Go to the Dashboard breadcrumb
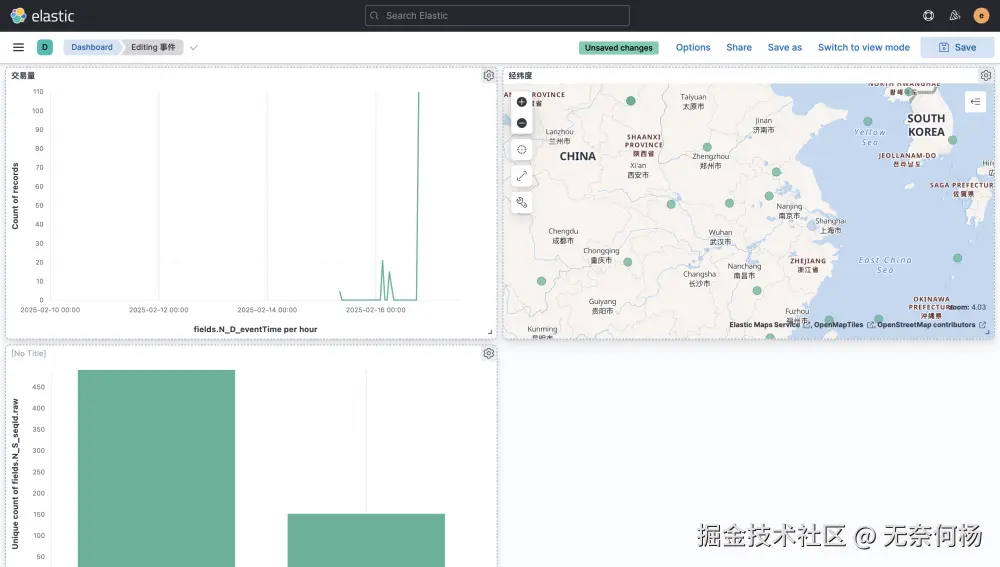 point(92,47)
